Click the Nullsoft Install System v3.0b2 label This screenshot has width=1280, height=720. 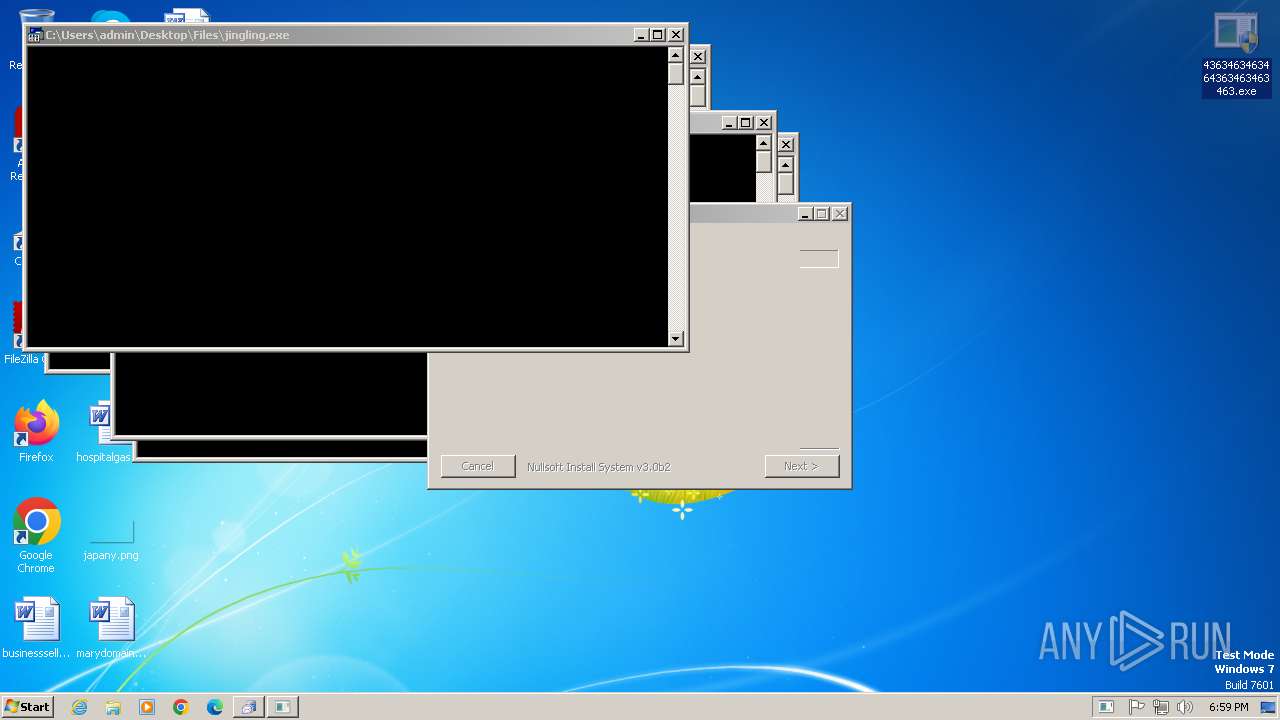point(598,467)
